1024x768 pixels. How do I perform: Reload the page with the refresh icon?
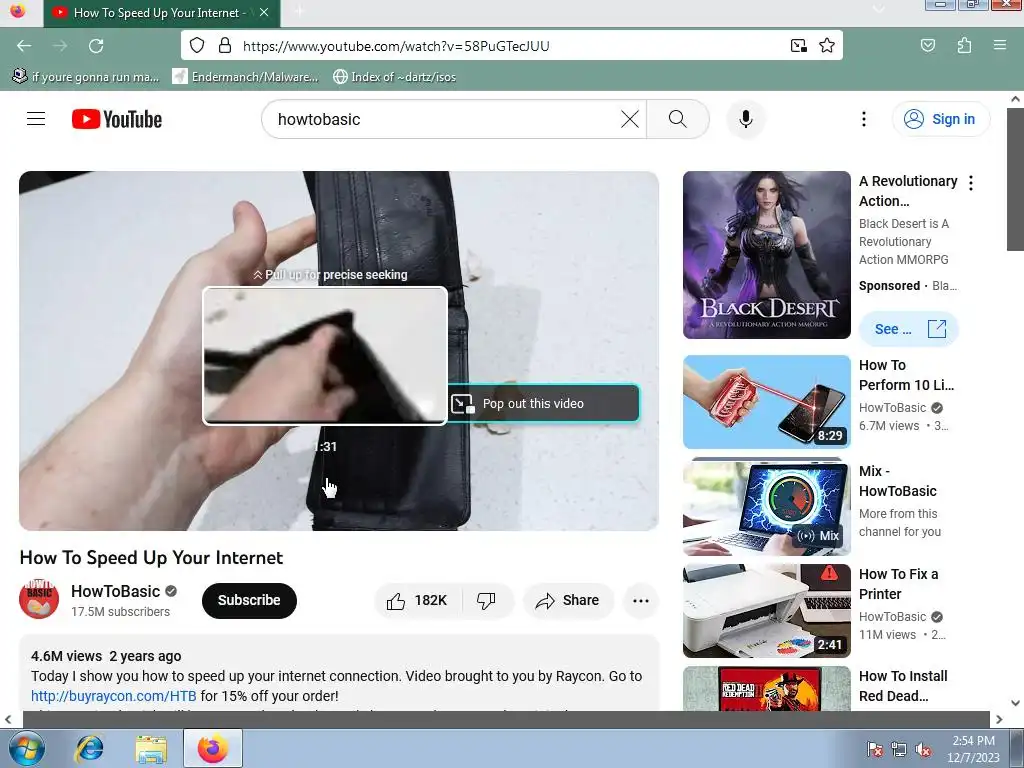tap(96, 46)
